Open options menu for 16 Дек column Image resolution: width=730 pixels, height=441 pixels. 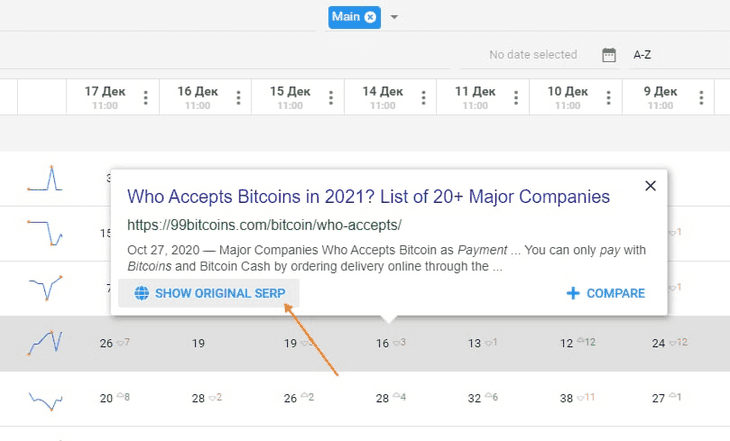click(x=238, y=98)
